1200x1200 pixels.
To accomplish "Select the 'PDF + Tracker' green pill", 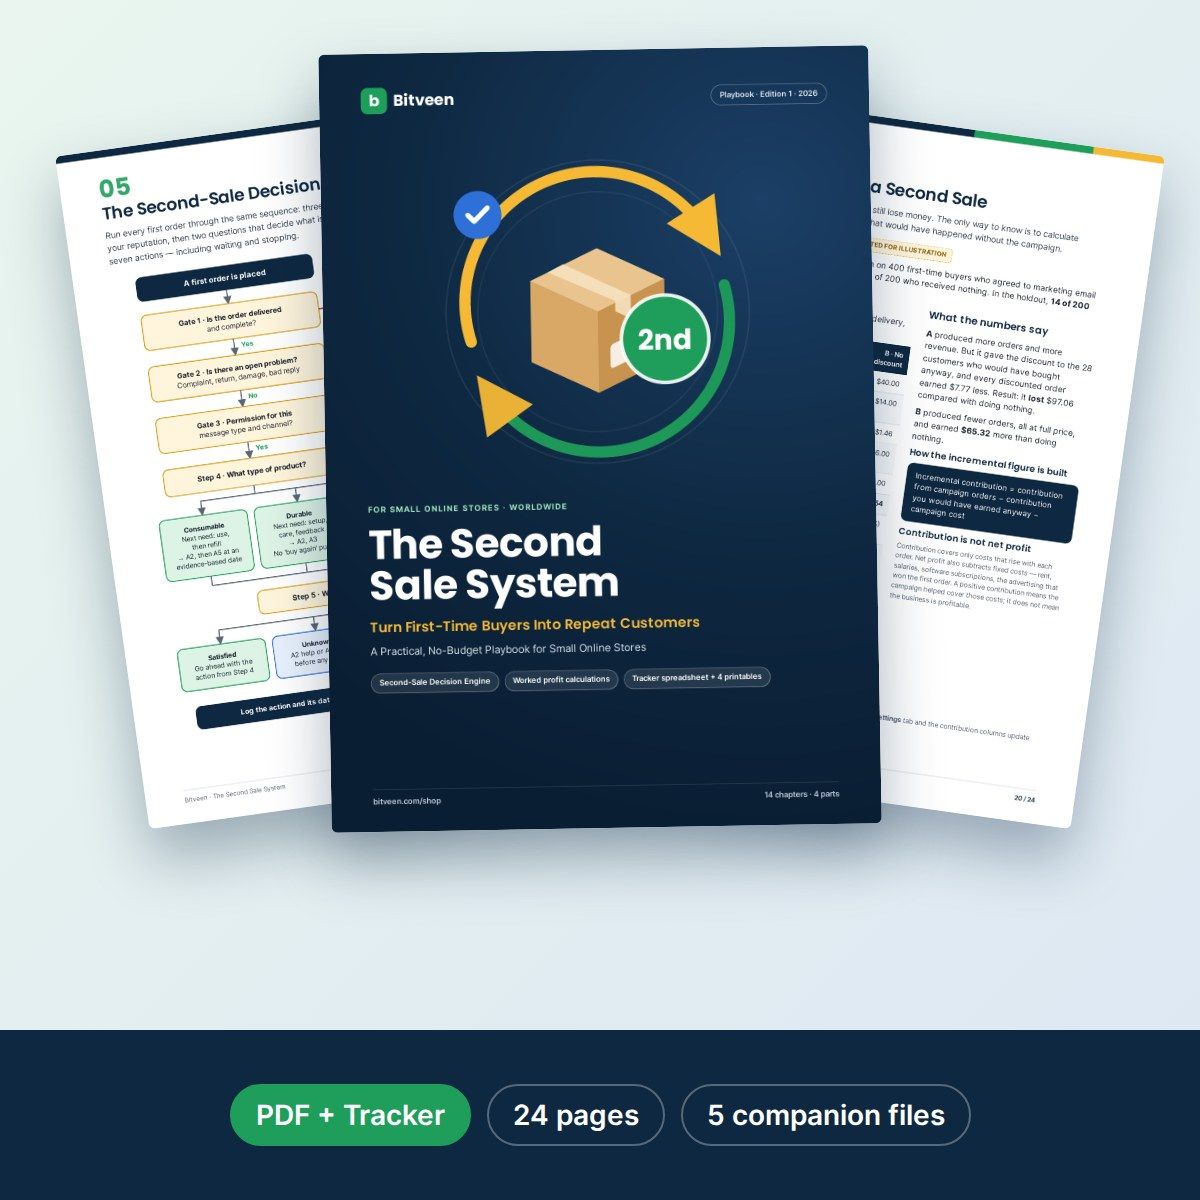I will point(350,1115).
